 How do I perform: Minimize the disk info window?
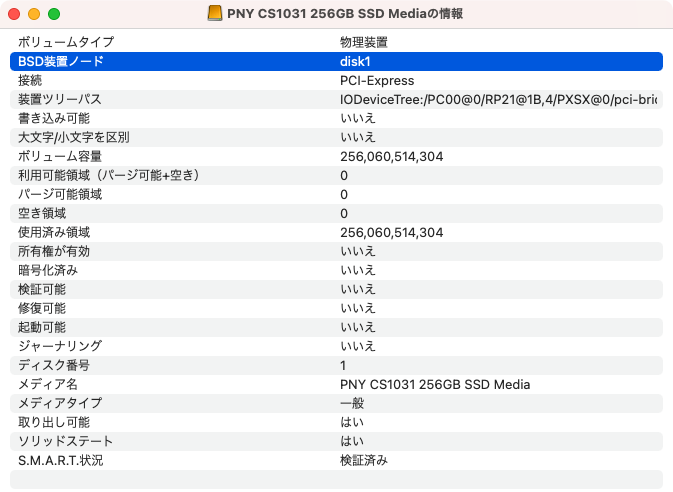coord(34,14)
